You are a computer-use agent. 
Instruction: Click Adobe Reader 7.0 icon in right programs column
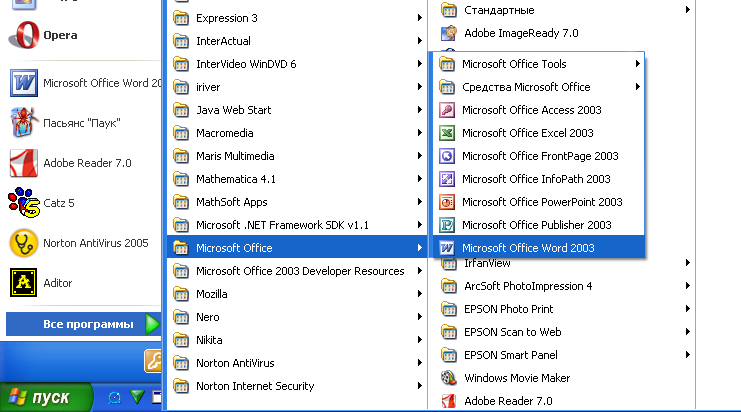click(x=449, y=401)
